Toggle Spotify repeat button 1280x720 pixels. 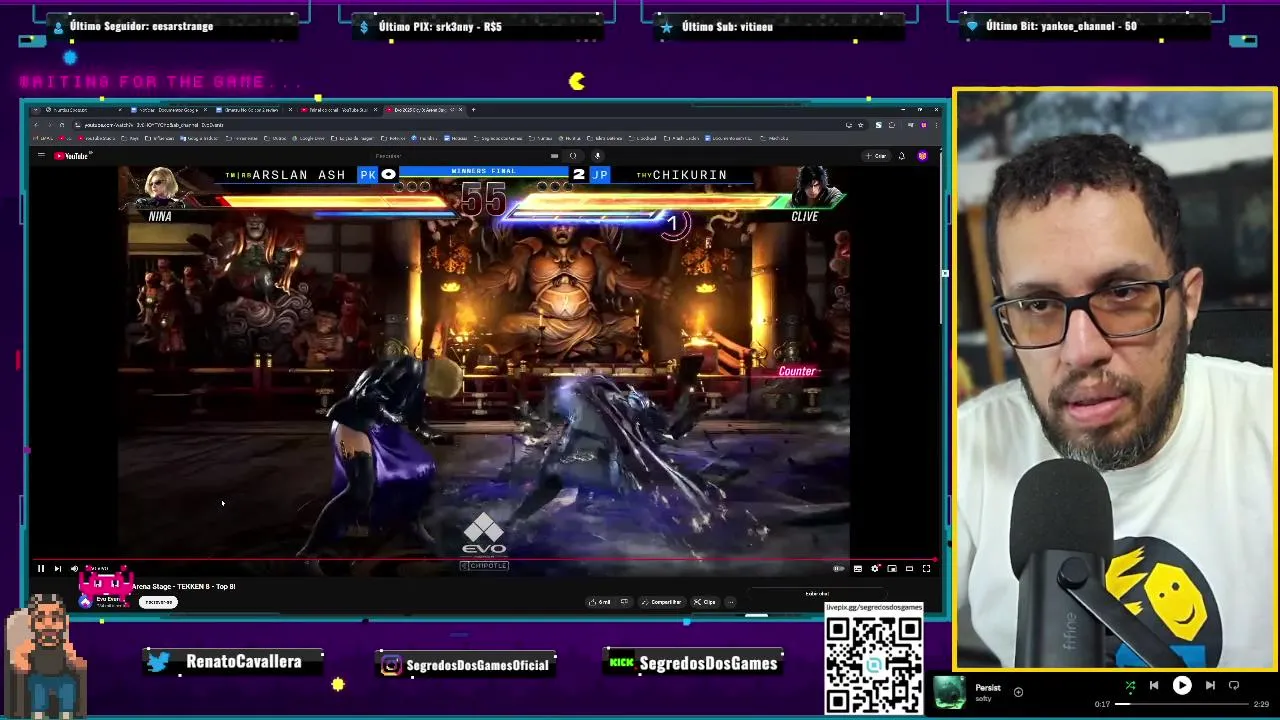point(1234,686)
